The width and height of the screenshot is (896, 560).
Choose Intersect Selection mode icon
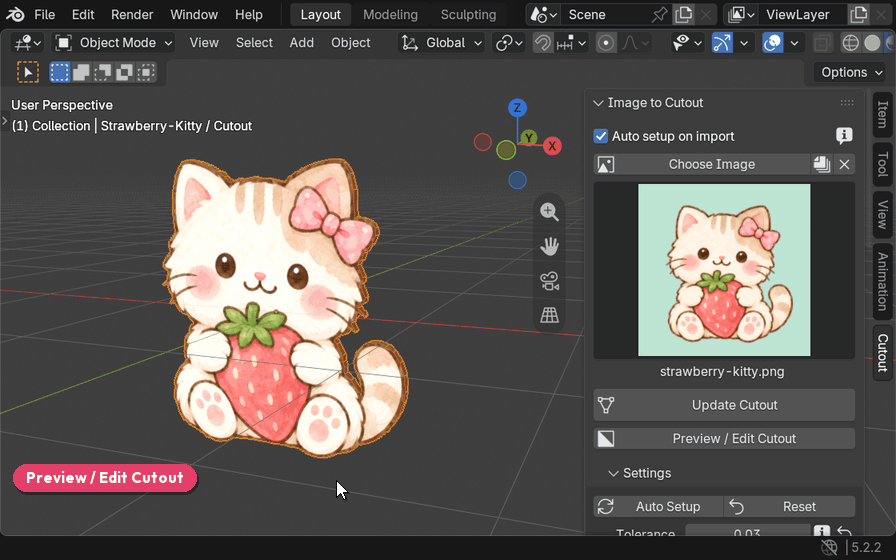pyautogui.click(x=146, y=72)
